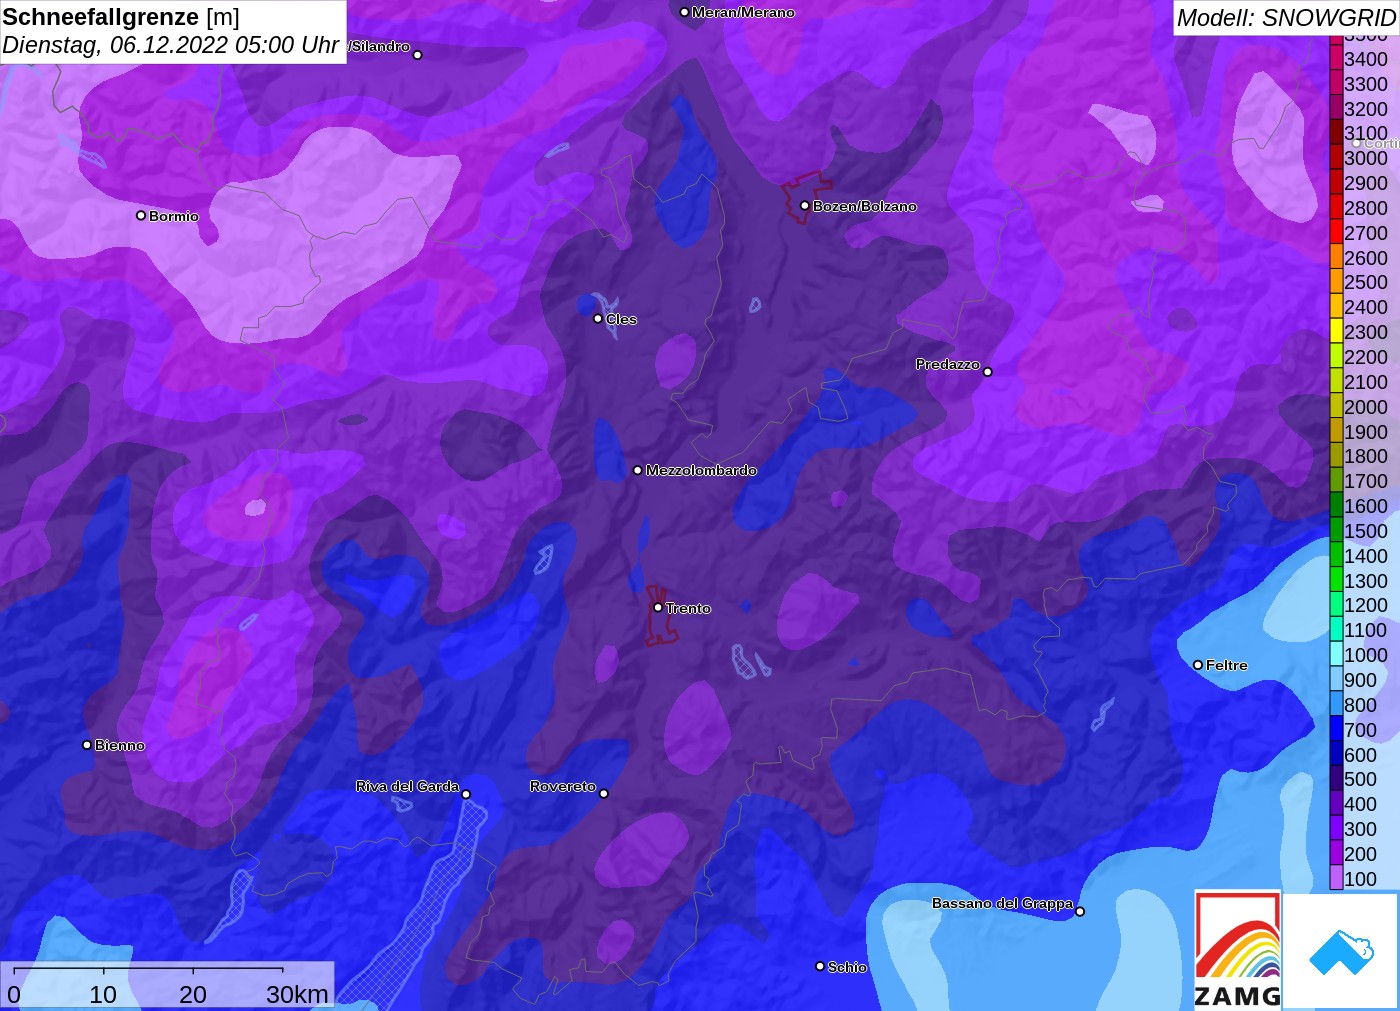Click the blue cloud house logo

coord(1341,951)
